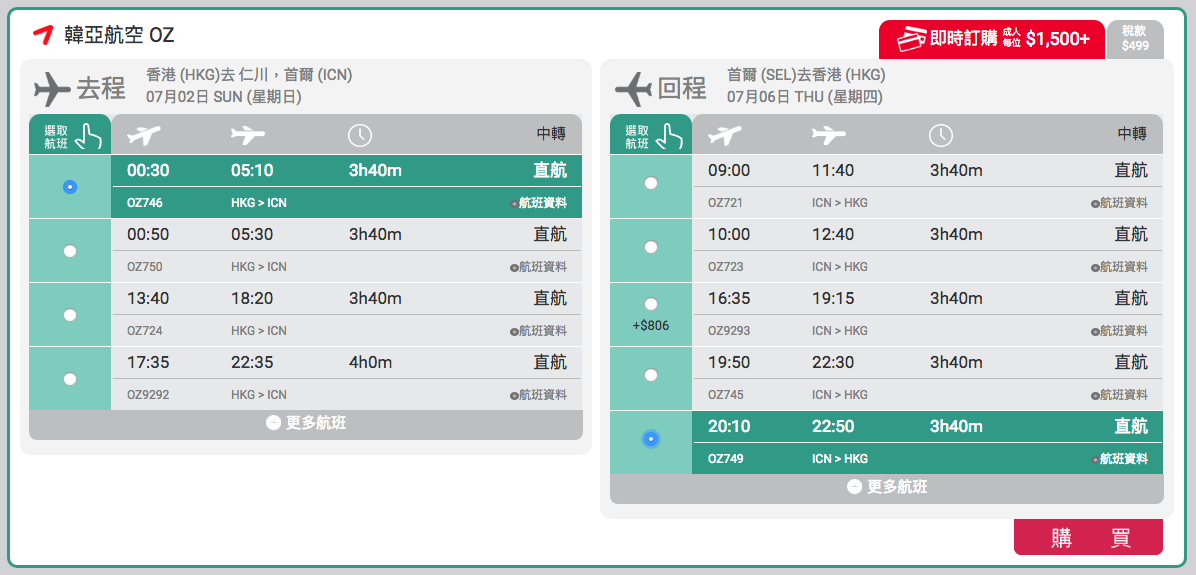This screenshot has width=1196, height=575.
Task: Click the 即時訂購 instant booking button
Action: 992,39
